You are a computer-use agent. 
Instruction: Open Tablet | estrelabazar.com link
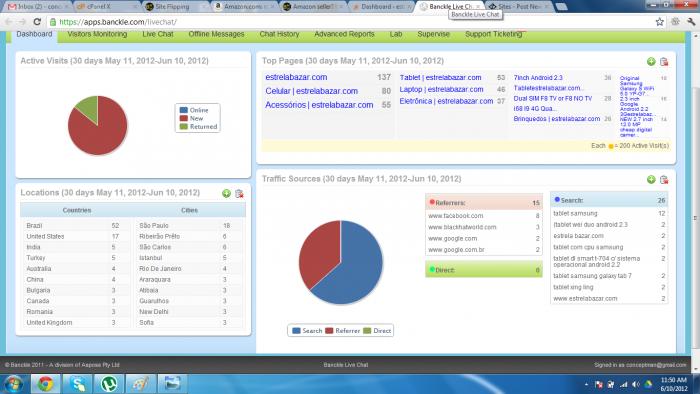[x=440, y=78]
